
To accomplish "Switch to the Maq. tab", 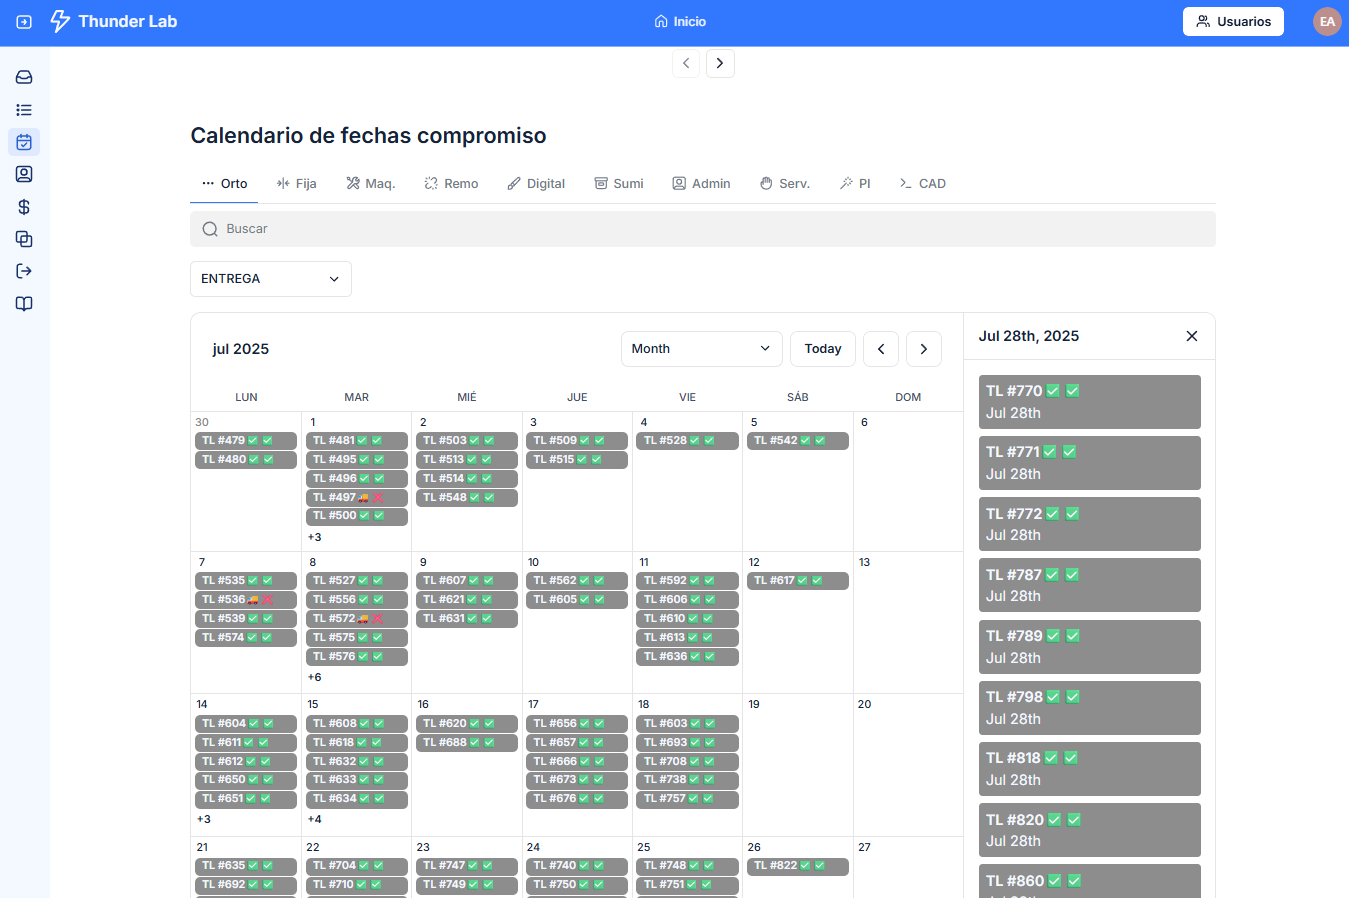I will (370, 184).
